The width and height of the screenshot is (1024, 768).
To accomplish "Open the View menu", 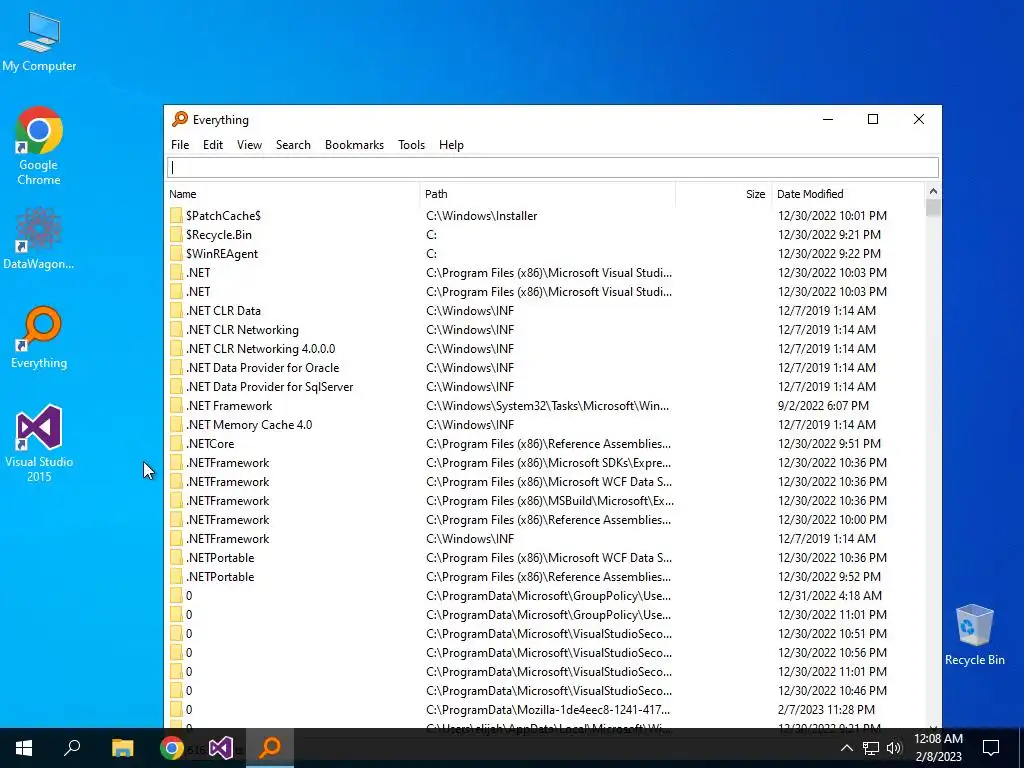I will tap(249, 145).
